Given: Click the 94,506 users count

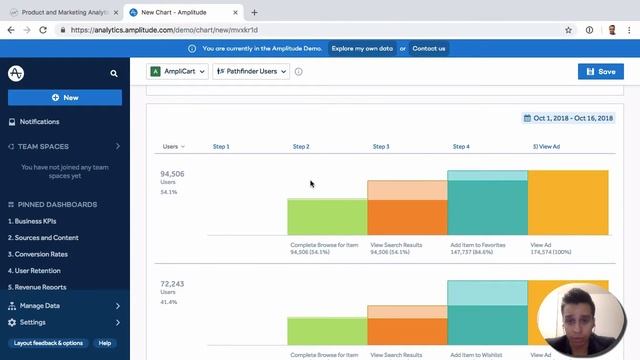Looking at the screenshot, I should coord(172,174).
